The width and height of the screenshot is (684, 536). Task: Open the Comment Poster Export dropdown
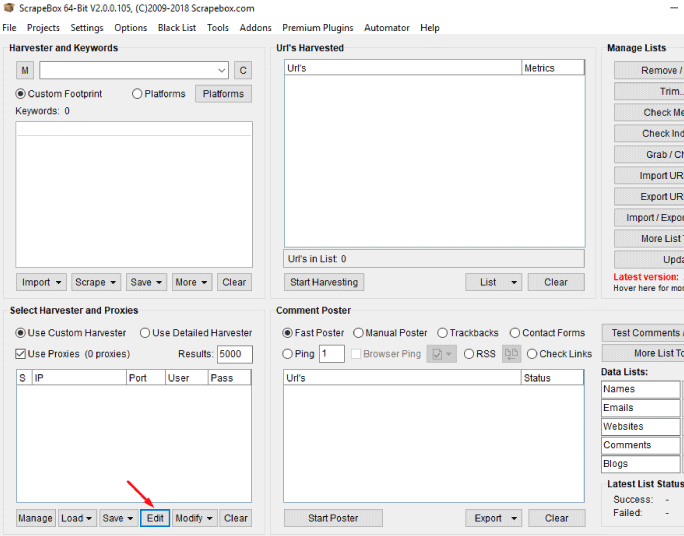[494, 518]
